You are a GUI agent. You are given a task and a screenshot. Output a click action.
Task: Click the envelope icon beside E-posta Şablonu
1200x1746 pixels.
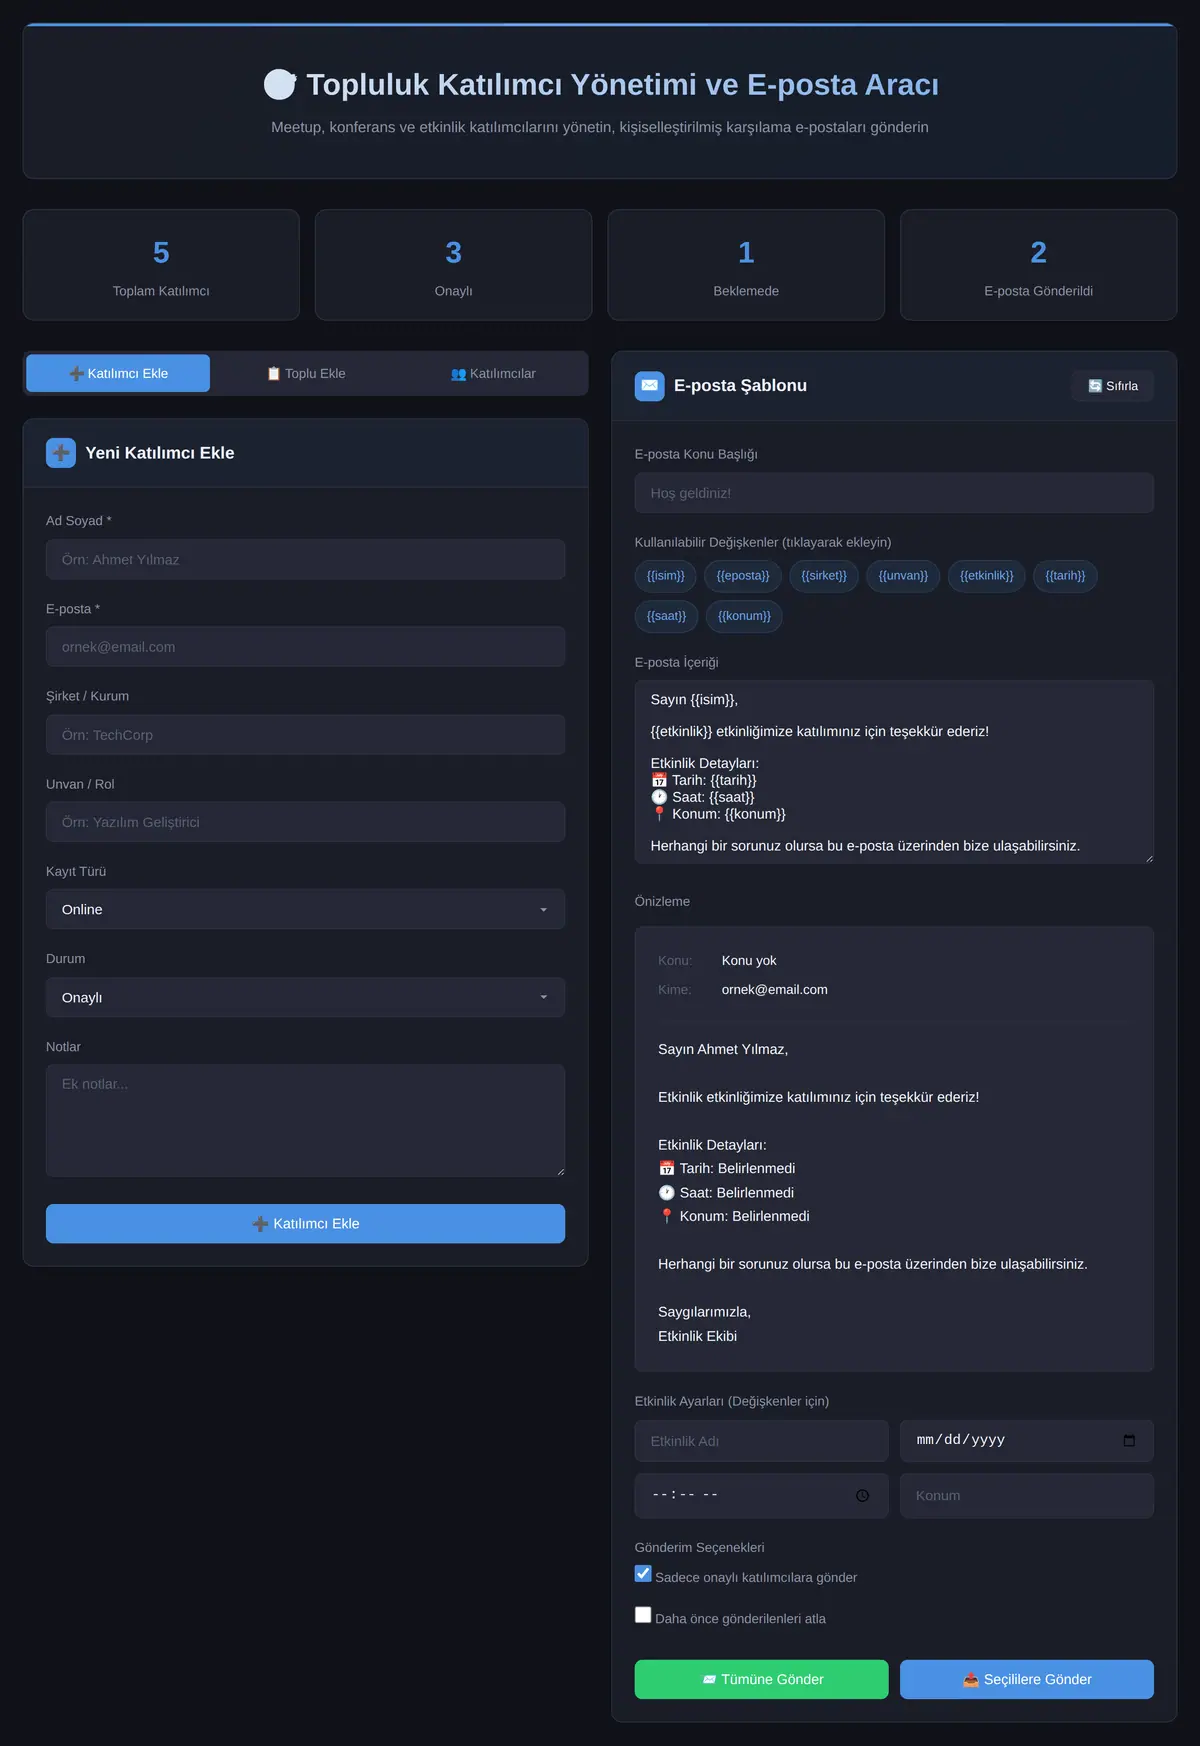click(649, 385)
